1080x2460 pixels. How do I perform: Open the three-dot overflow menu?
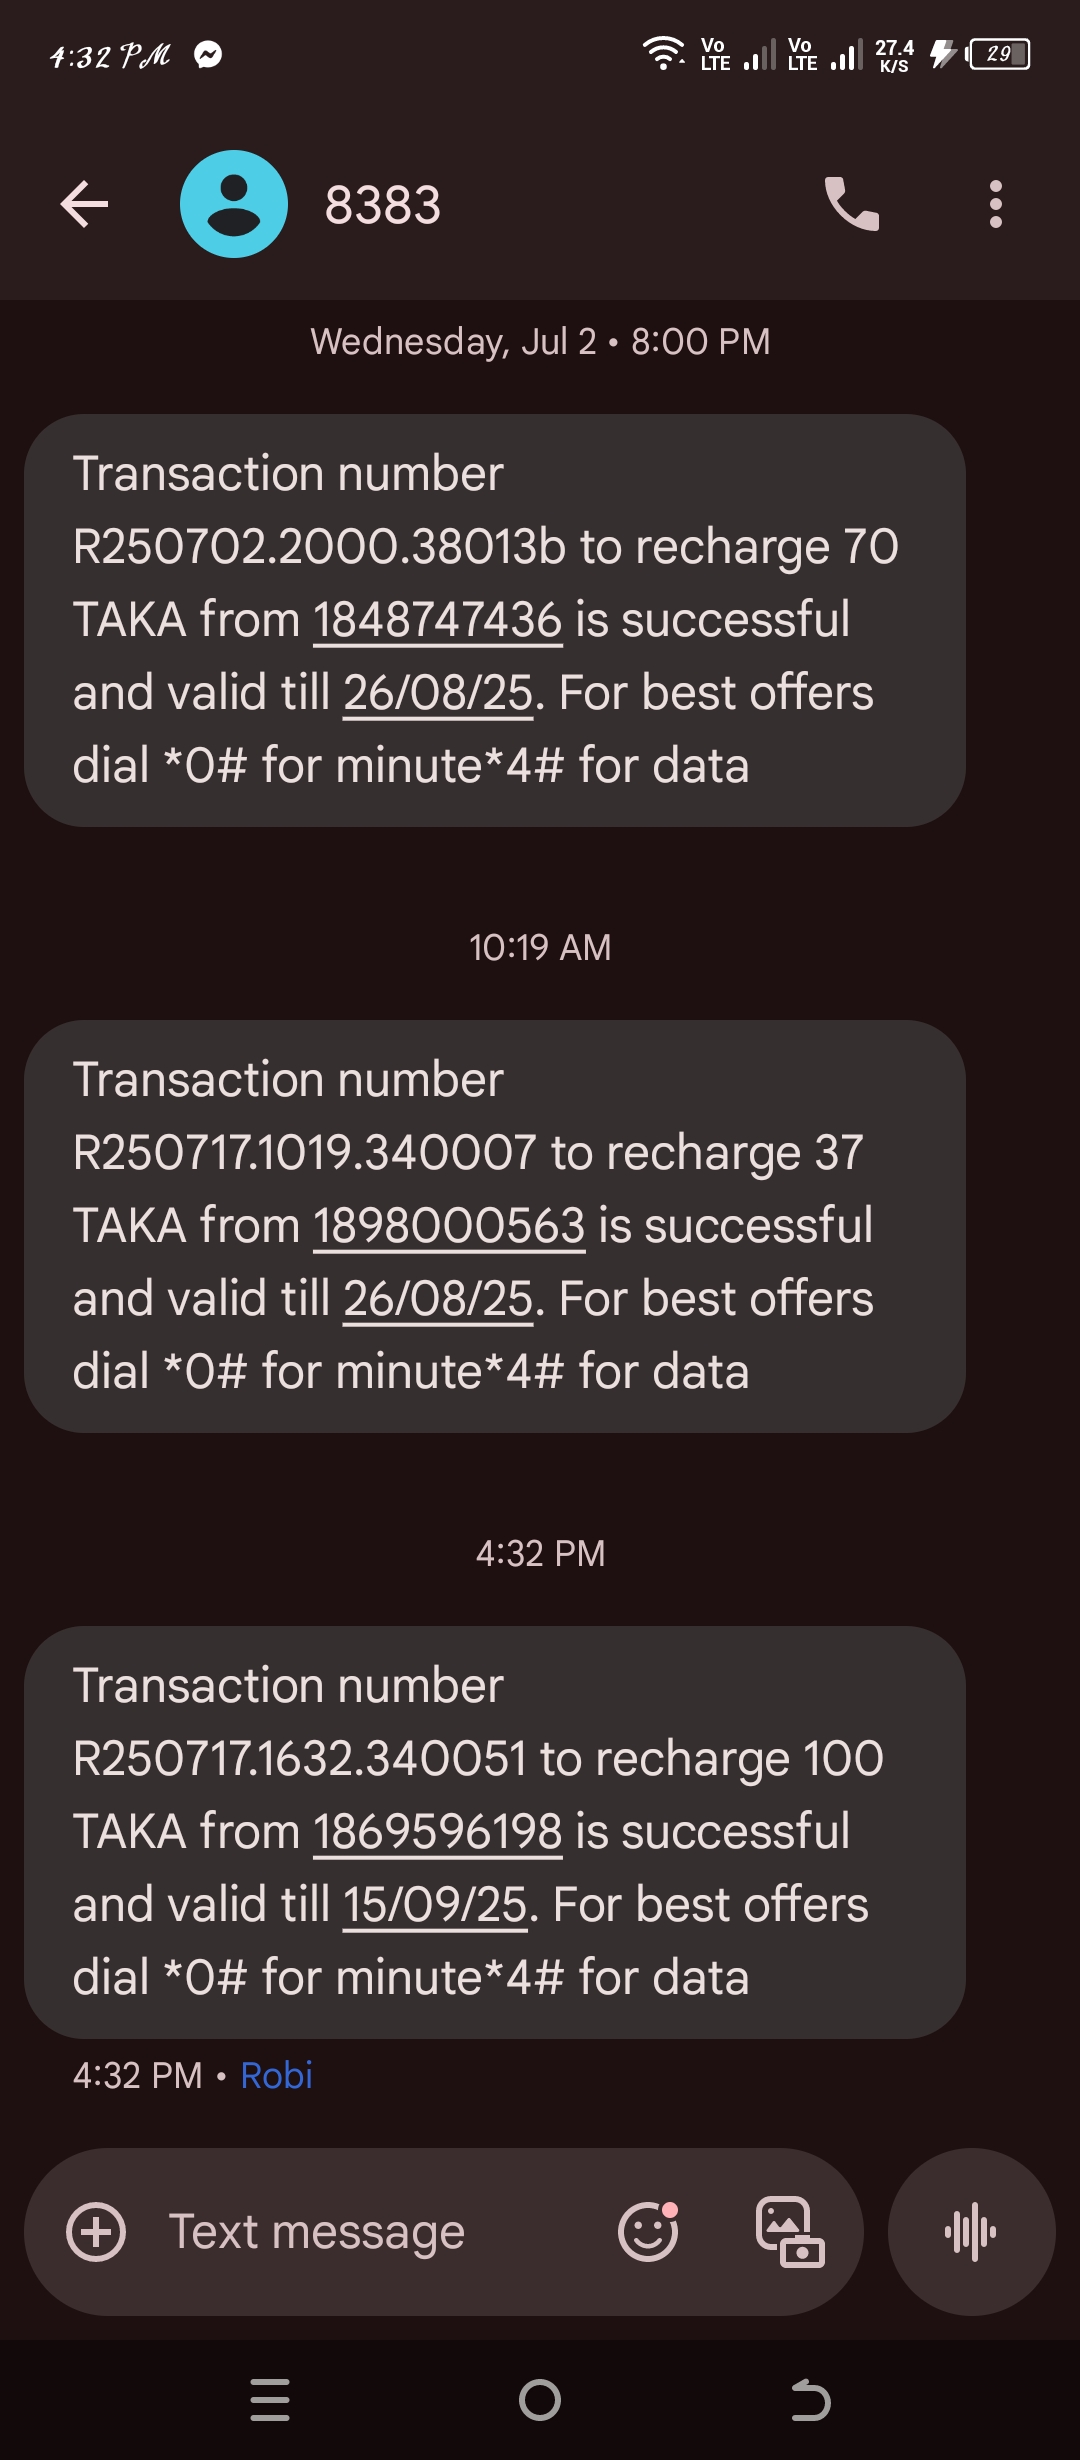pos(995,205)
